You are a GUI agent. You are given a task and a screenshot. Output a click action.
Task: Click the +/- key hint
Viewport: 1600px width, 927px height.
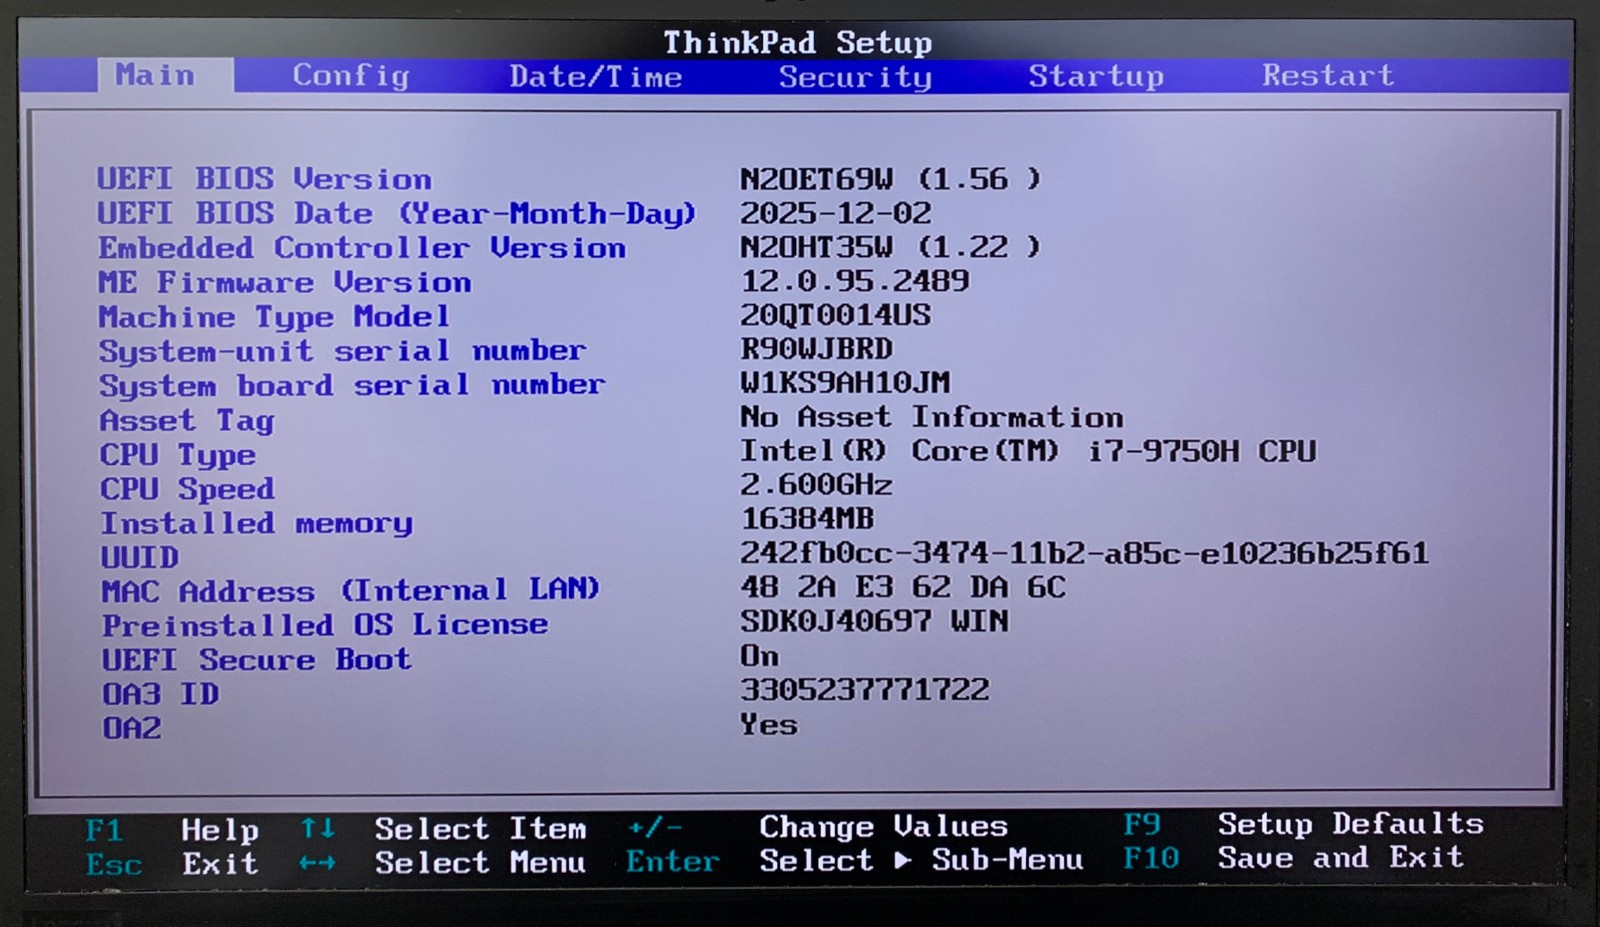[x=655, y=828]
